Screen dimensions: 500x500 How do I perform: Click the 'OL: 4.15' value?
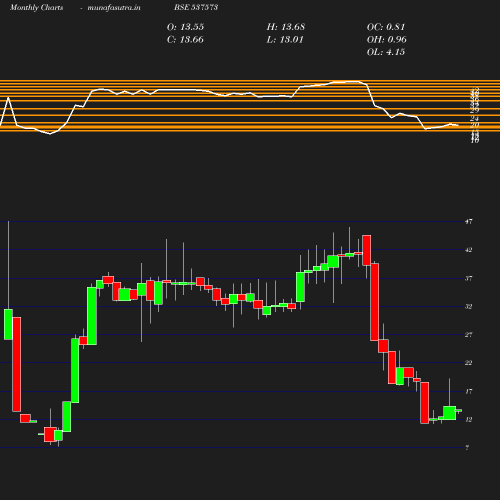point(386,52)
